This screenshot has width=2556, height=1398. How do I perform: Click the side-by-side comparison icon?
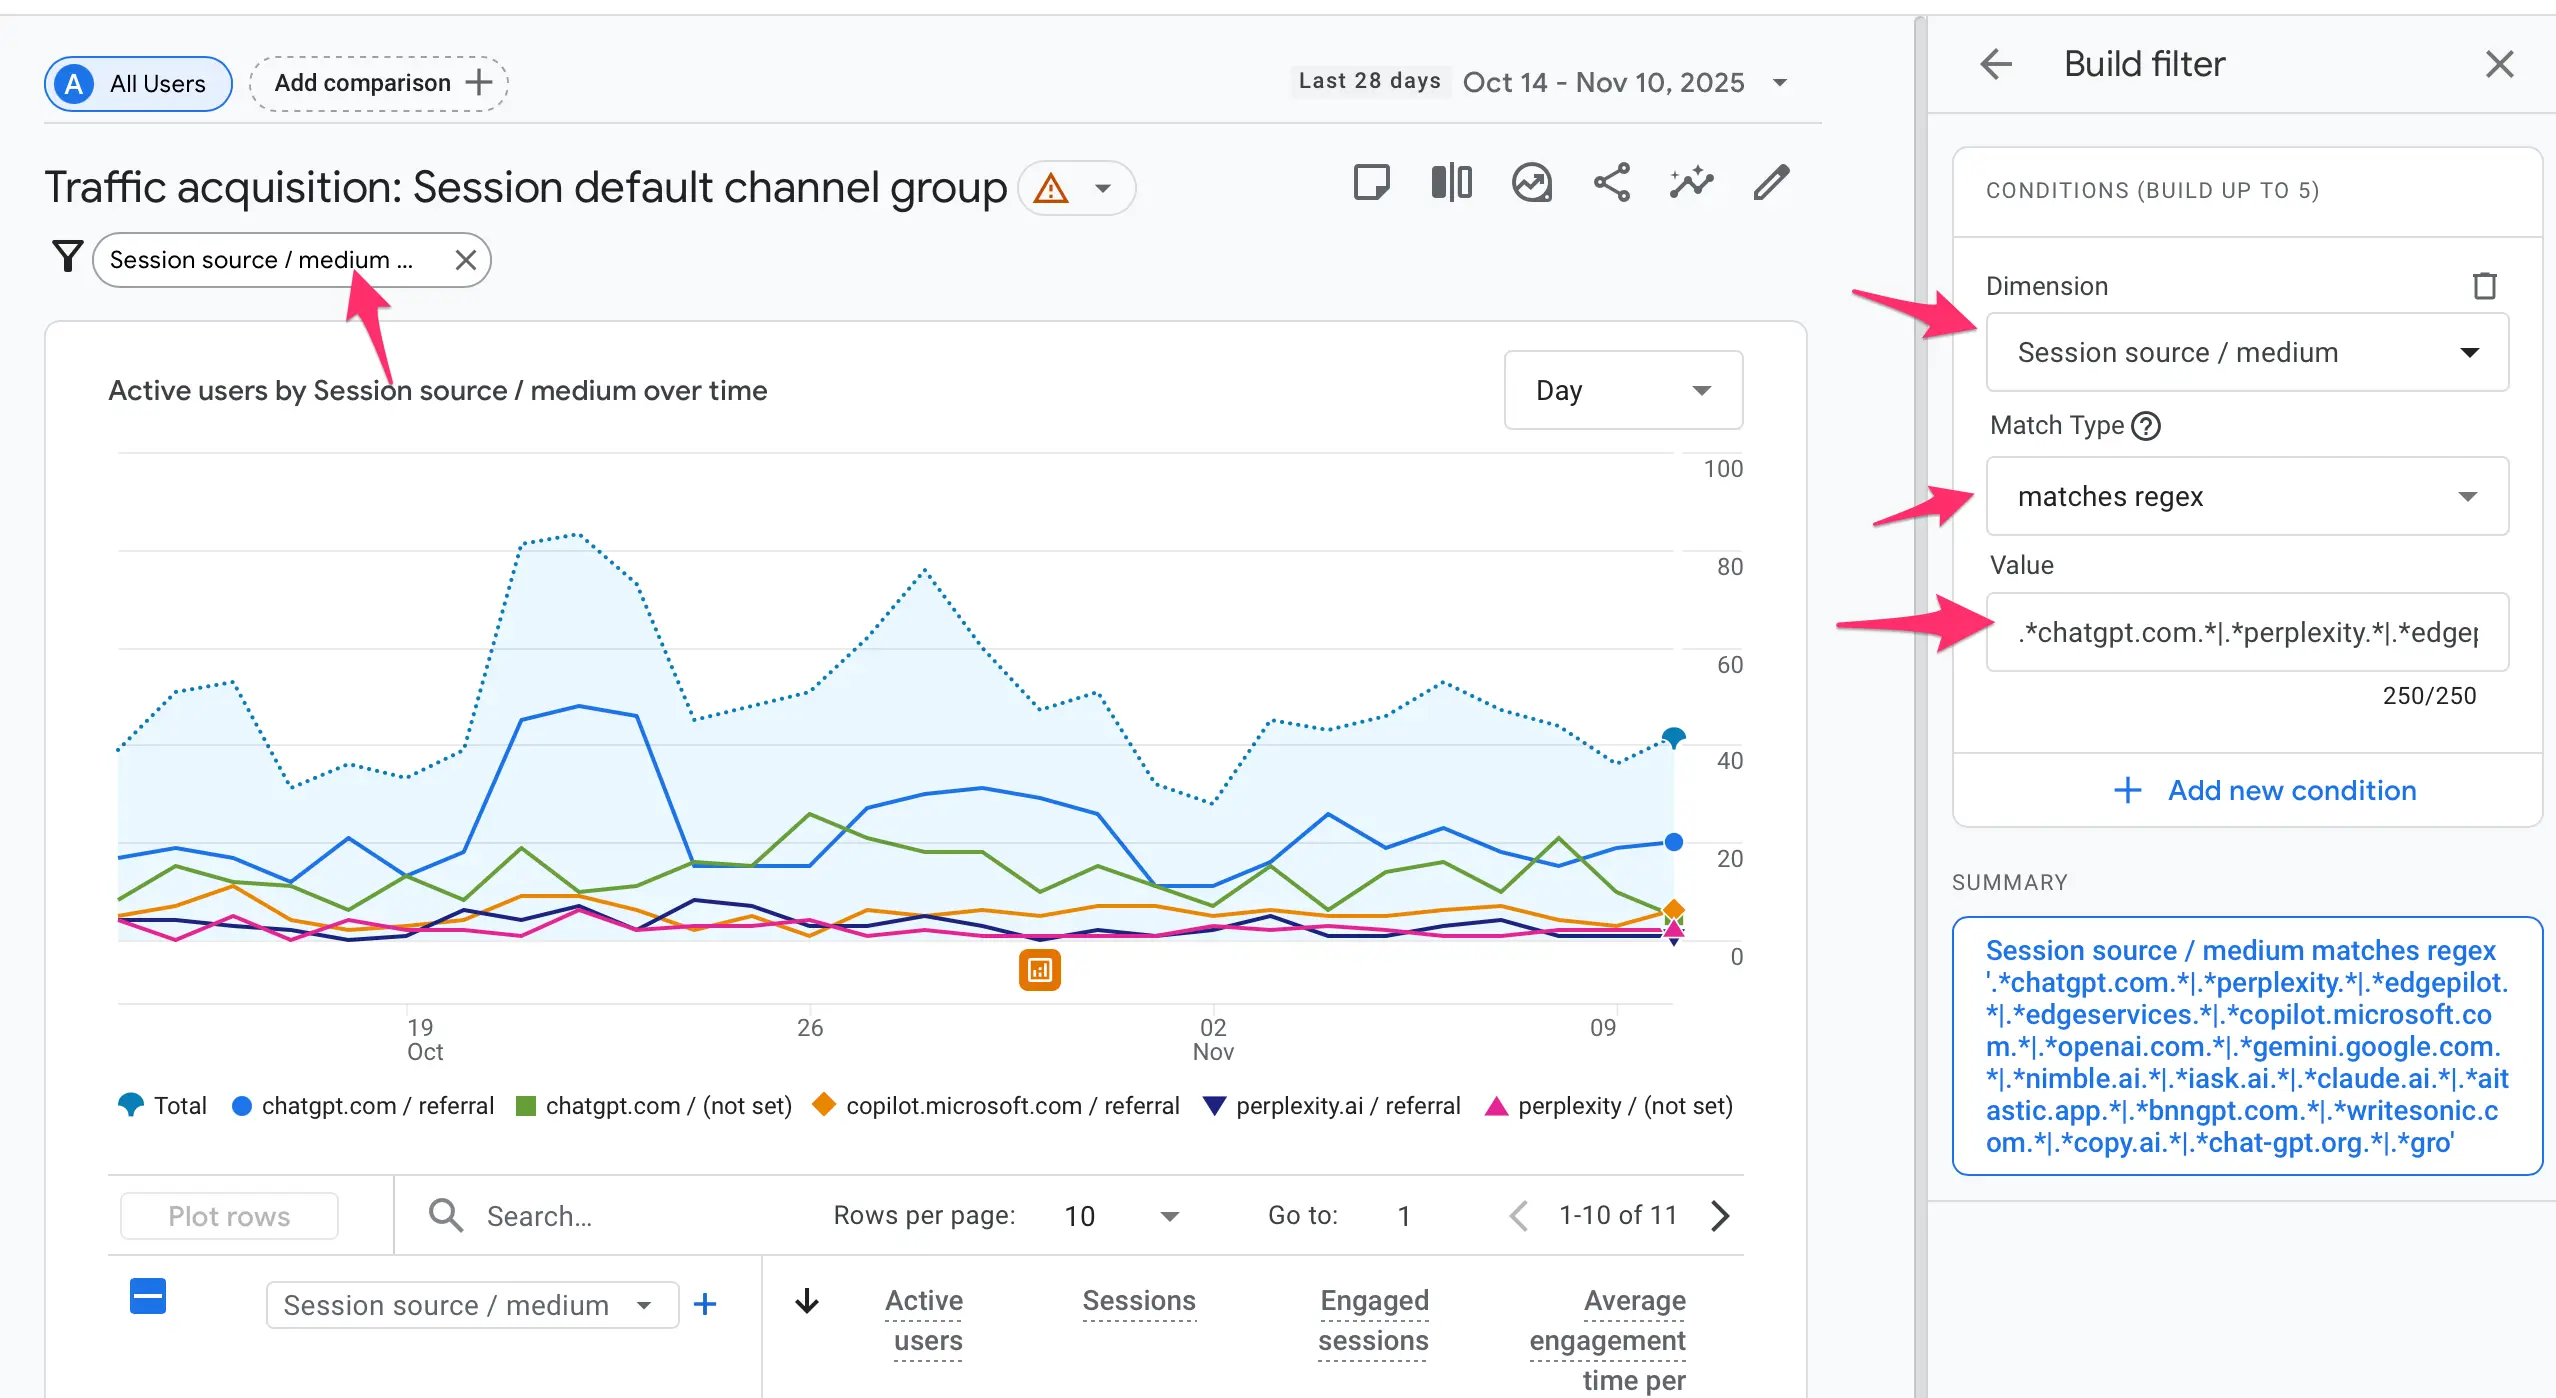[x=1450, y=183]
